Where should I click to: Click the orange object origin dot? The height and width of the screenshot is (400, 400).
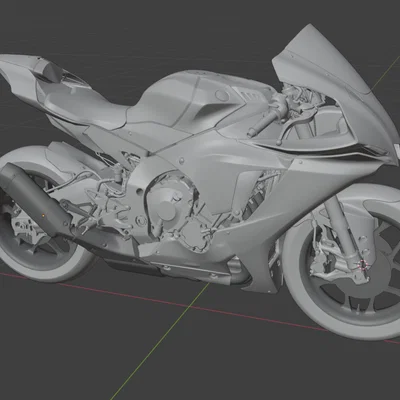[43, 216]
